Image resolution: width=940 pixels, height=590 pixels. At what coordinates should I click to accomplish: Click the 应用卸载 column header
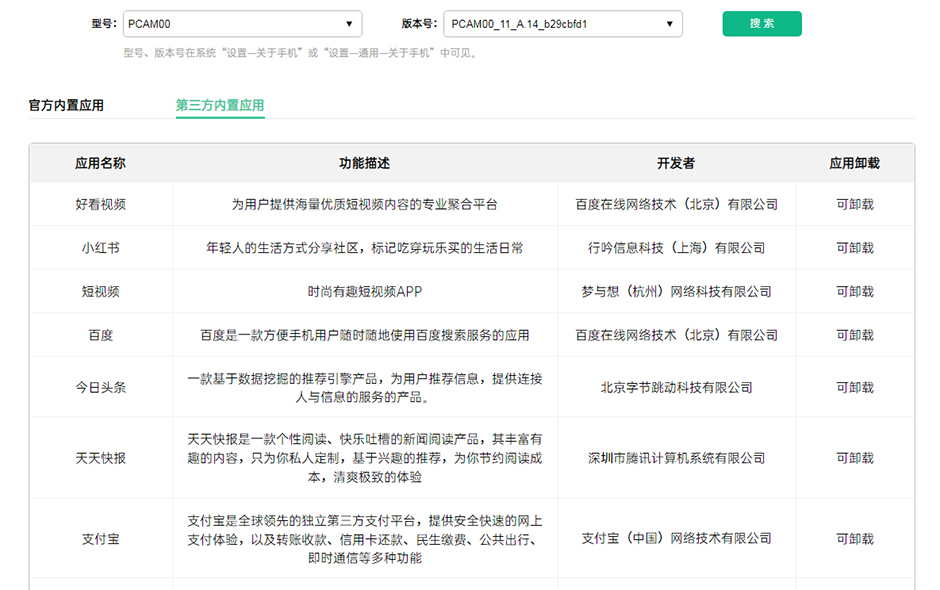point(854,163)
